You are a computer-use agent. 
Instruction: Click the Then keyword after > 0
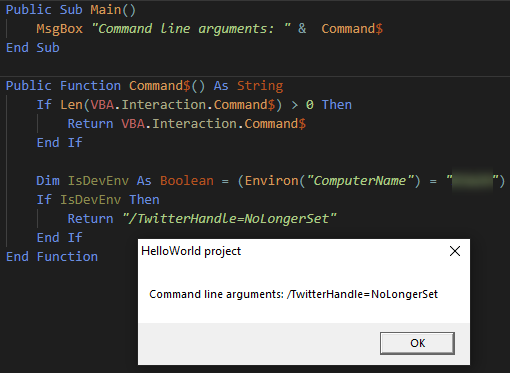337,105
